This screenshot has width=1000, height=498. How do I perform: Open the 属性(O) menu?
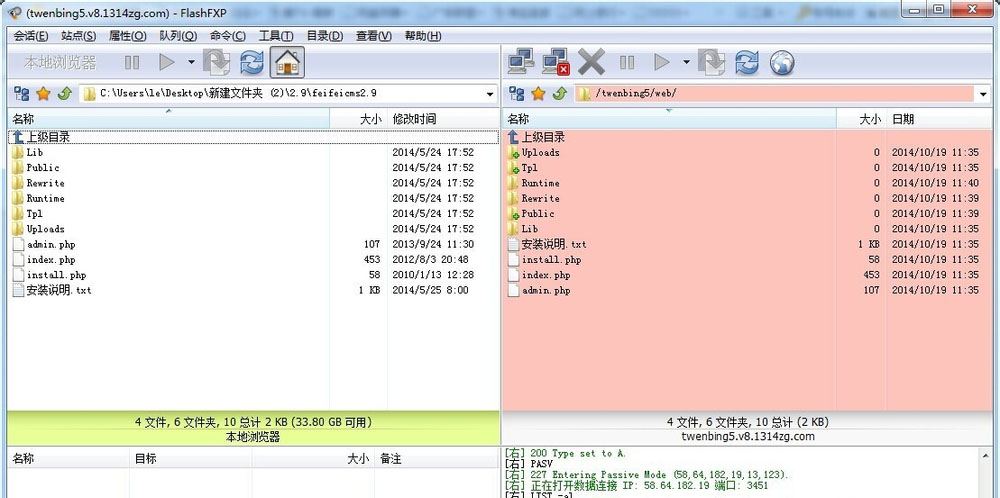[128, 36]
